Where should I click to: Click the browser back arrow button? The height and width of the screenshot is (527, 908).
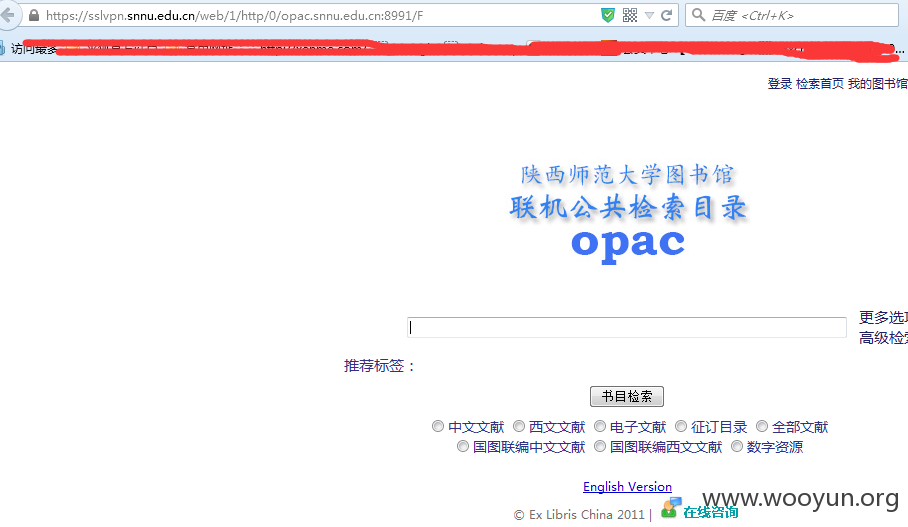[x=8, y=15]
